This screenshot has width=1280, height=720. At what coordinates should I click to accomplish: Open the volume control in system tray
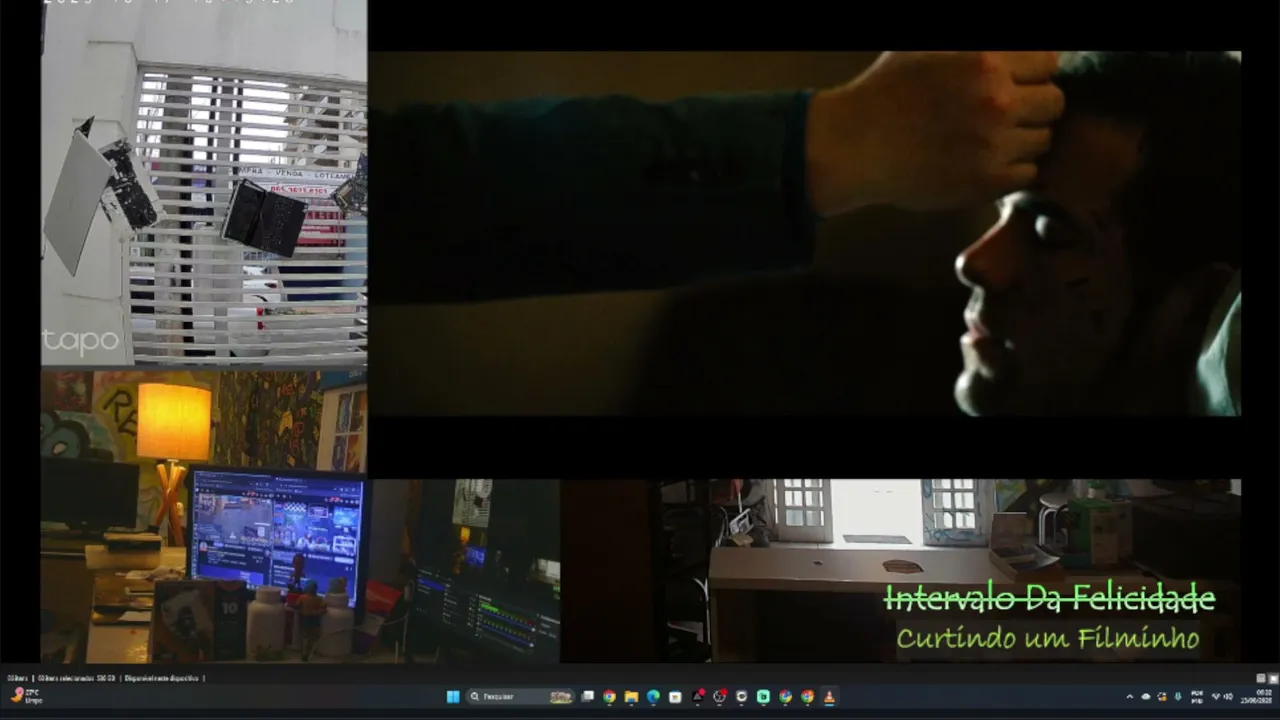point(1228,697)
